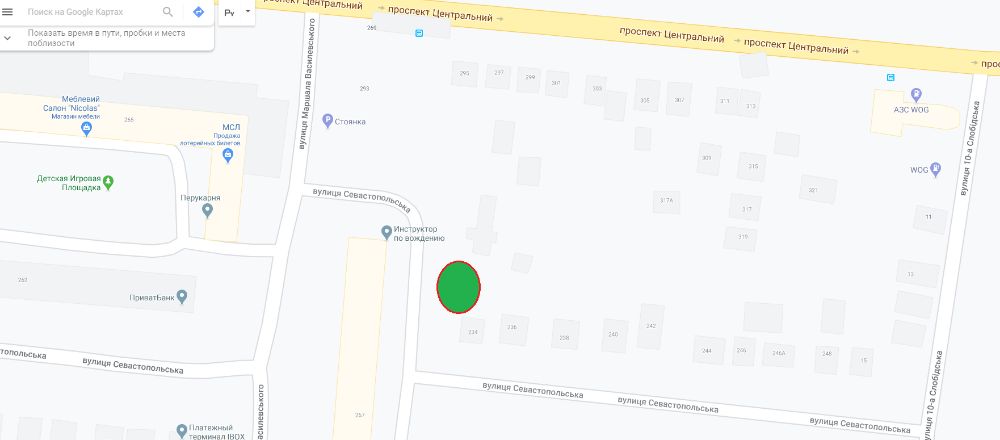Click the 'Стоянка' label text

pyautogui.click(x=350, y=121)
